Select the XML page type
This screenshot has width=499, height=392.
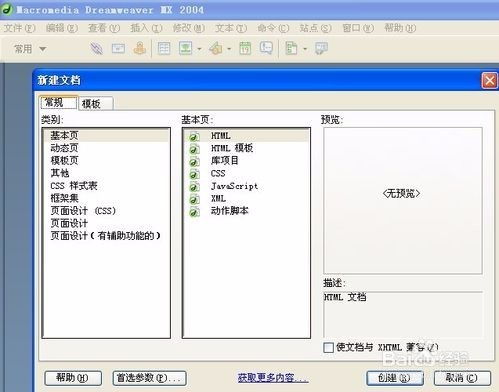(x=247, y=199)
